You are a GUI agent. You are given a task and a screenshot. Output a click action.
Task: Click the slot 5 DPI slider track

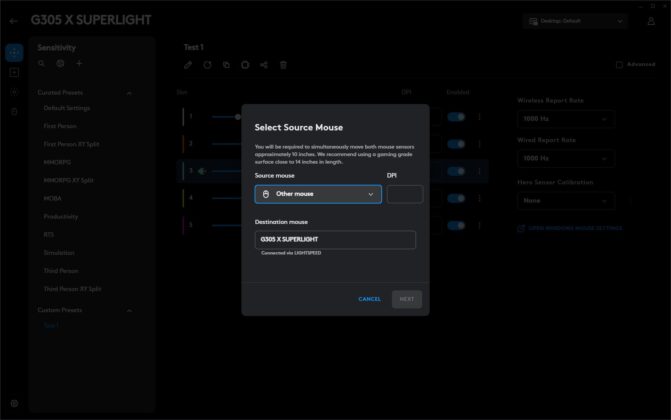[x=227, y=225]
